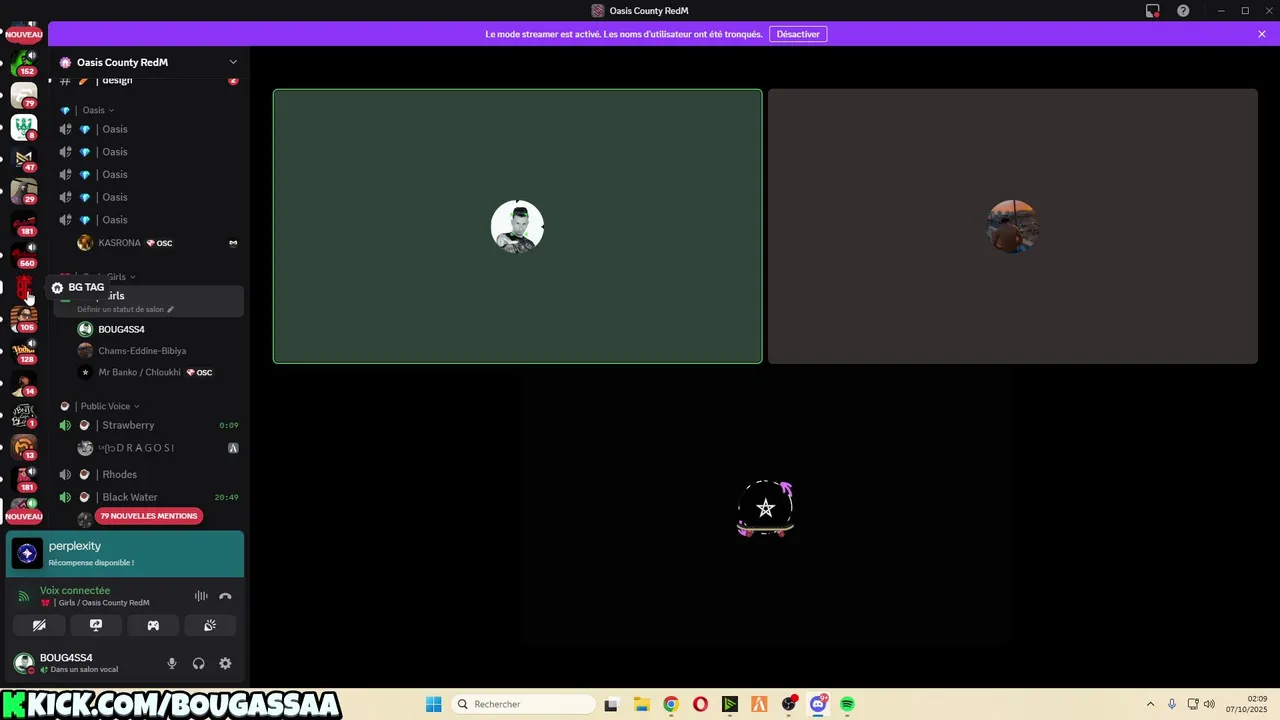Click the top NOUVEAU unread indicator
The width and height of the screenshot is (1280, 720).
[x=24, y=34]
